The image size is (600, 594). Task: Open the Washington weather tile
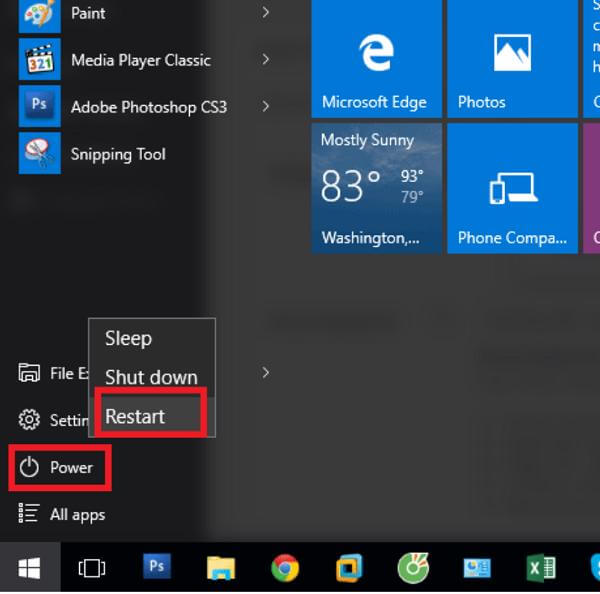[x=376, y=188]
